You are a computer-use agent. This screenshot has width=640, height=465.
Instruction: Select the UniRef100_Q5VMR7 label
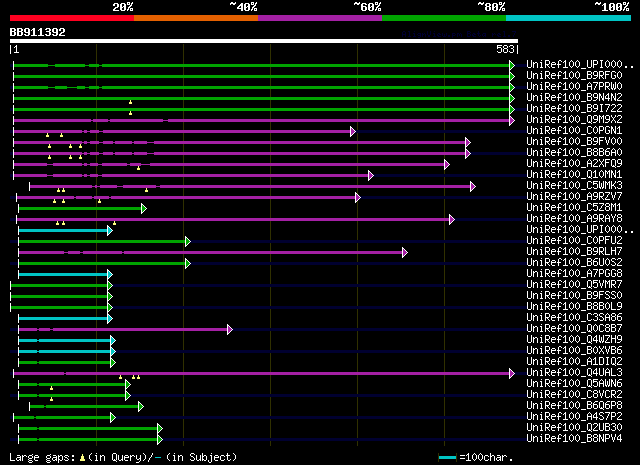coord(574,285)
